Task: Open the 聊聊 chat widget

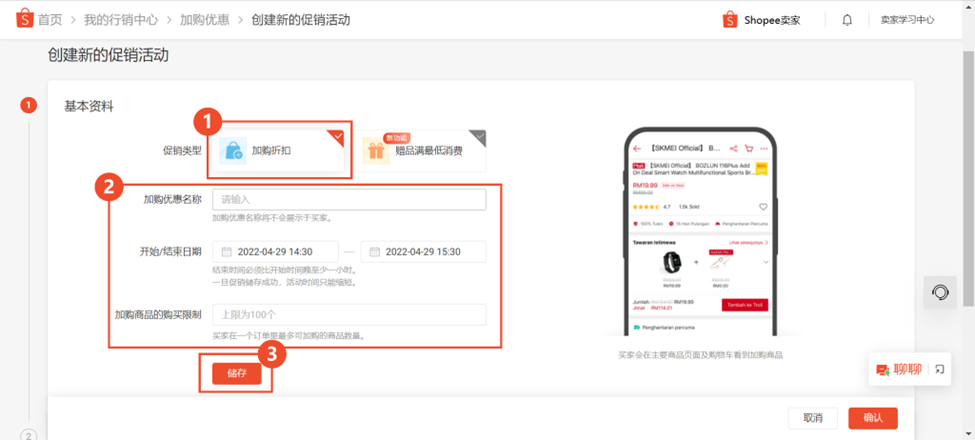Action: [899, 369]
